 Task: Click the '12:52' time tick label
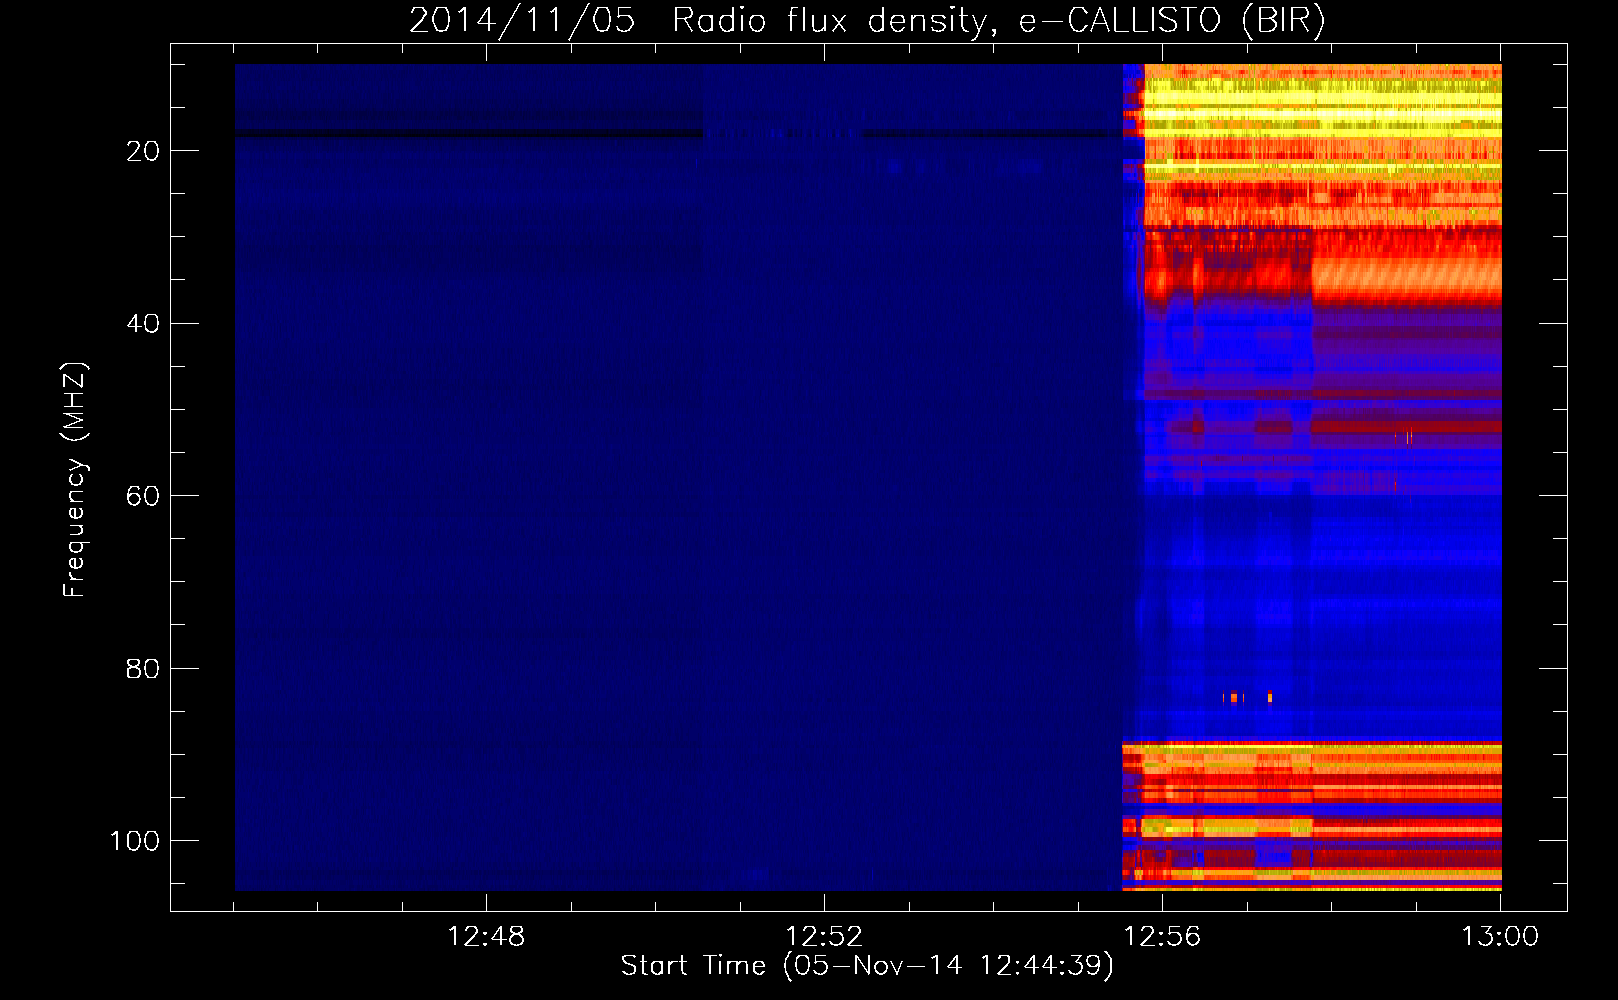coord(824,937)
